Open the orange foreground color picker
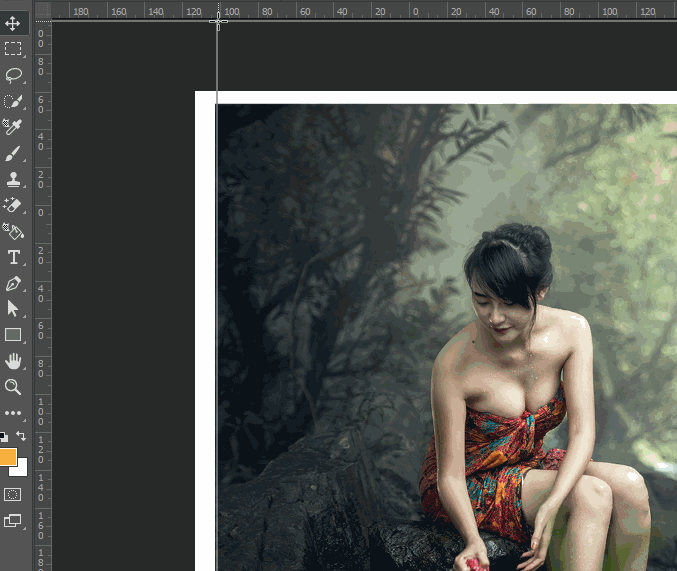The height and width of the screenshot is (571, 677). pos(8,457)
